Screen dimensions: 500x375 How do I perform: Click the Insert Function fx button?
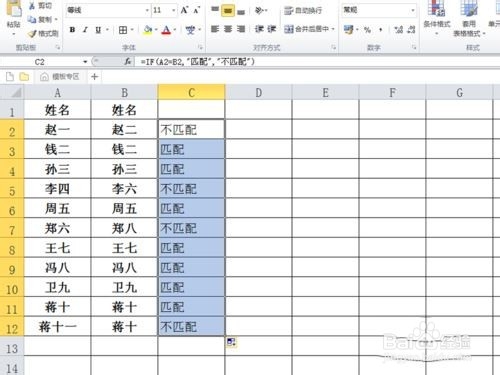pyautogui.click(x=128, y=62)
